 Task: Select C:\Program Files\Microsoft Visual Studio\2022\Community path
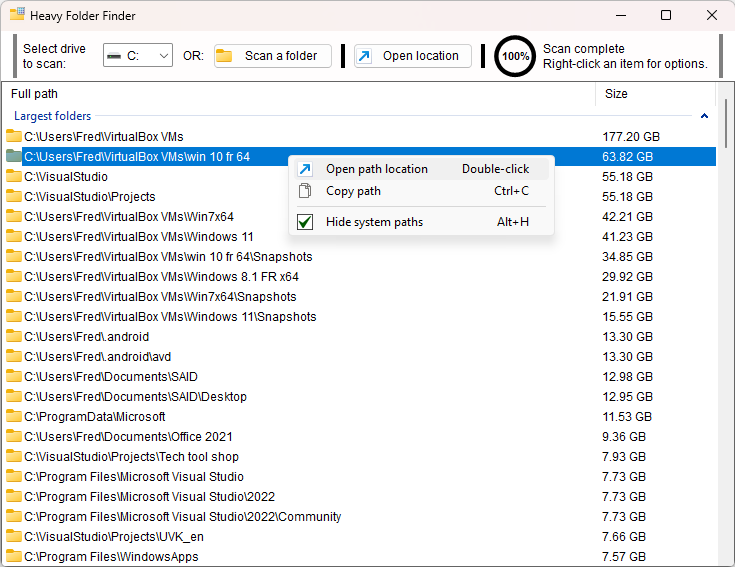click(183, 516)
